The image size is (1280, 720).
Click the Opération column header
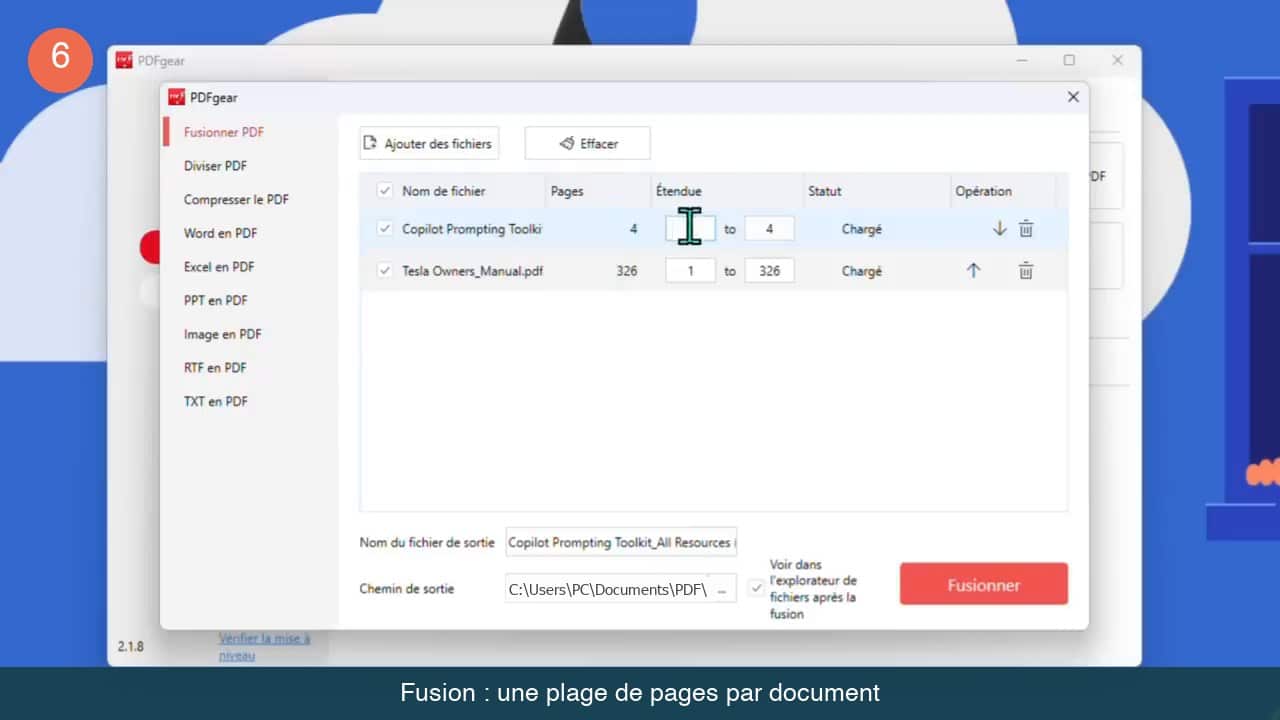(x=984, y=191)
